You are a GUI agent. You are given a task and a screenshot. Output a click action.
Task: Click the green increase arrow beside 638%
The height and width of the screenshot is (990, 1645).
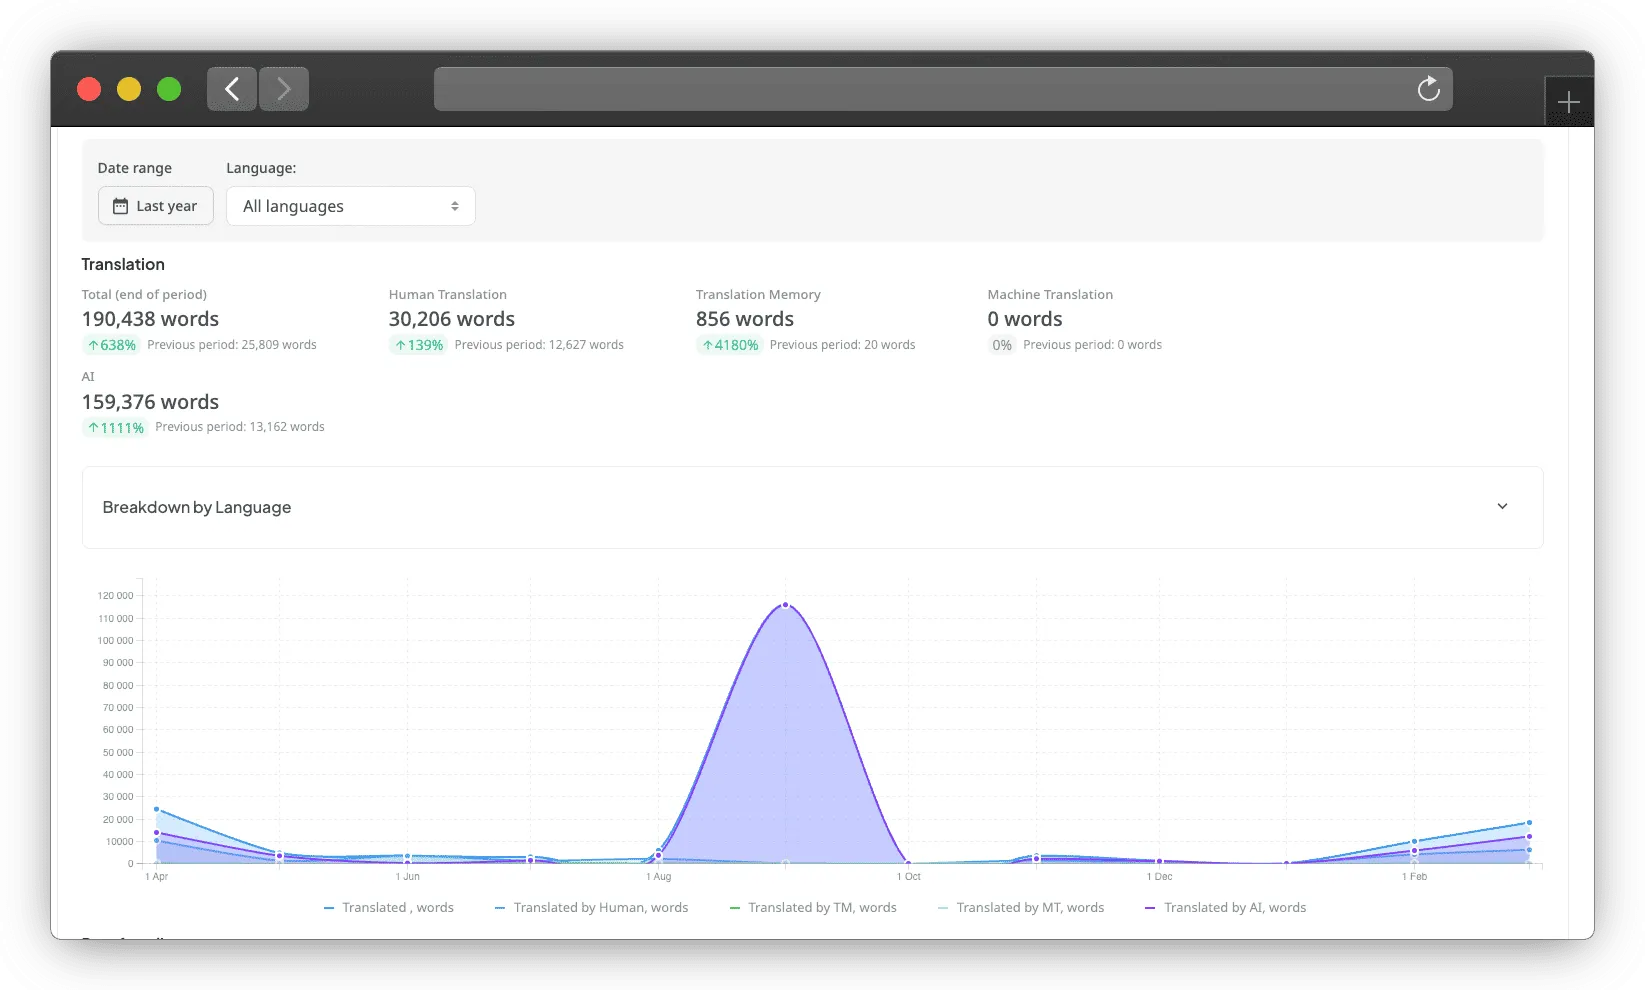pos(92,344)
